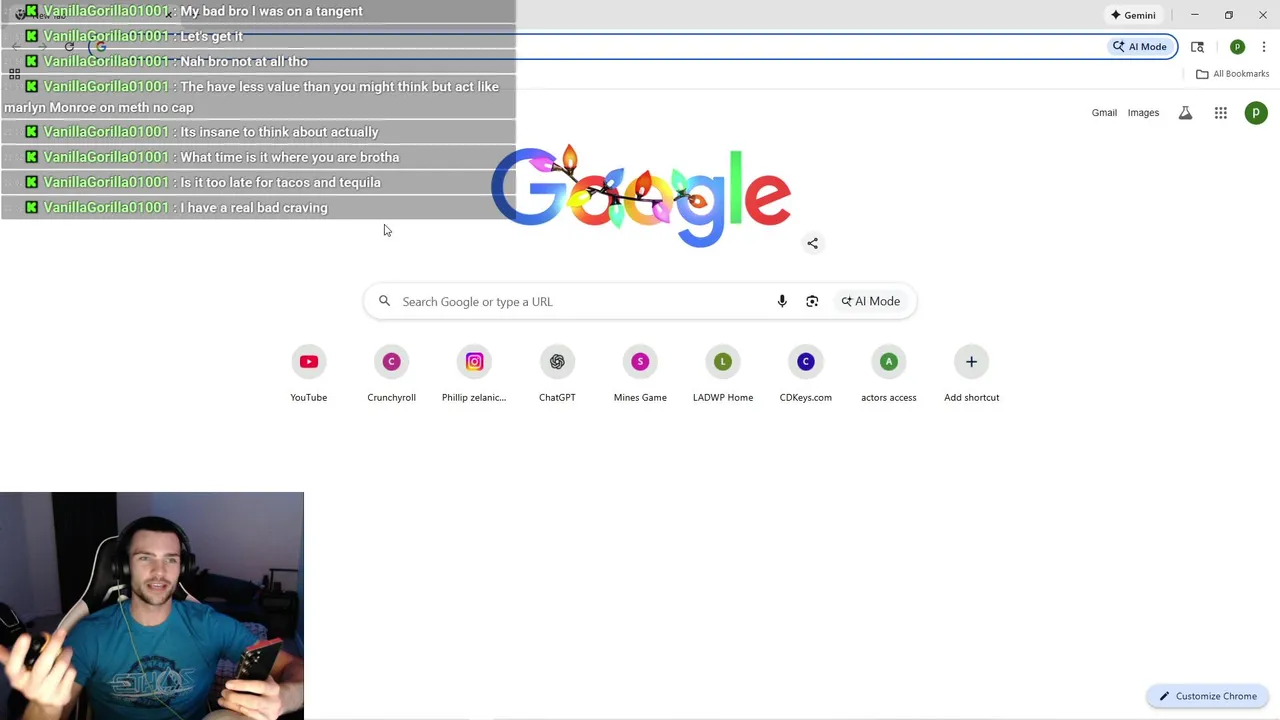This screenshot has width=1280, height=720.
Task: Click the webcam overlay video
Action: (x=152, y=605)
